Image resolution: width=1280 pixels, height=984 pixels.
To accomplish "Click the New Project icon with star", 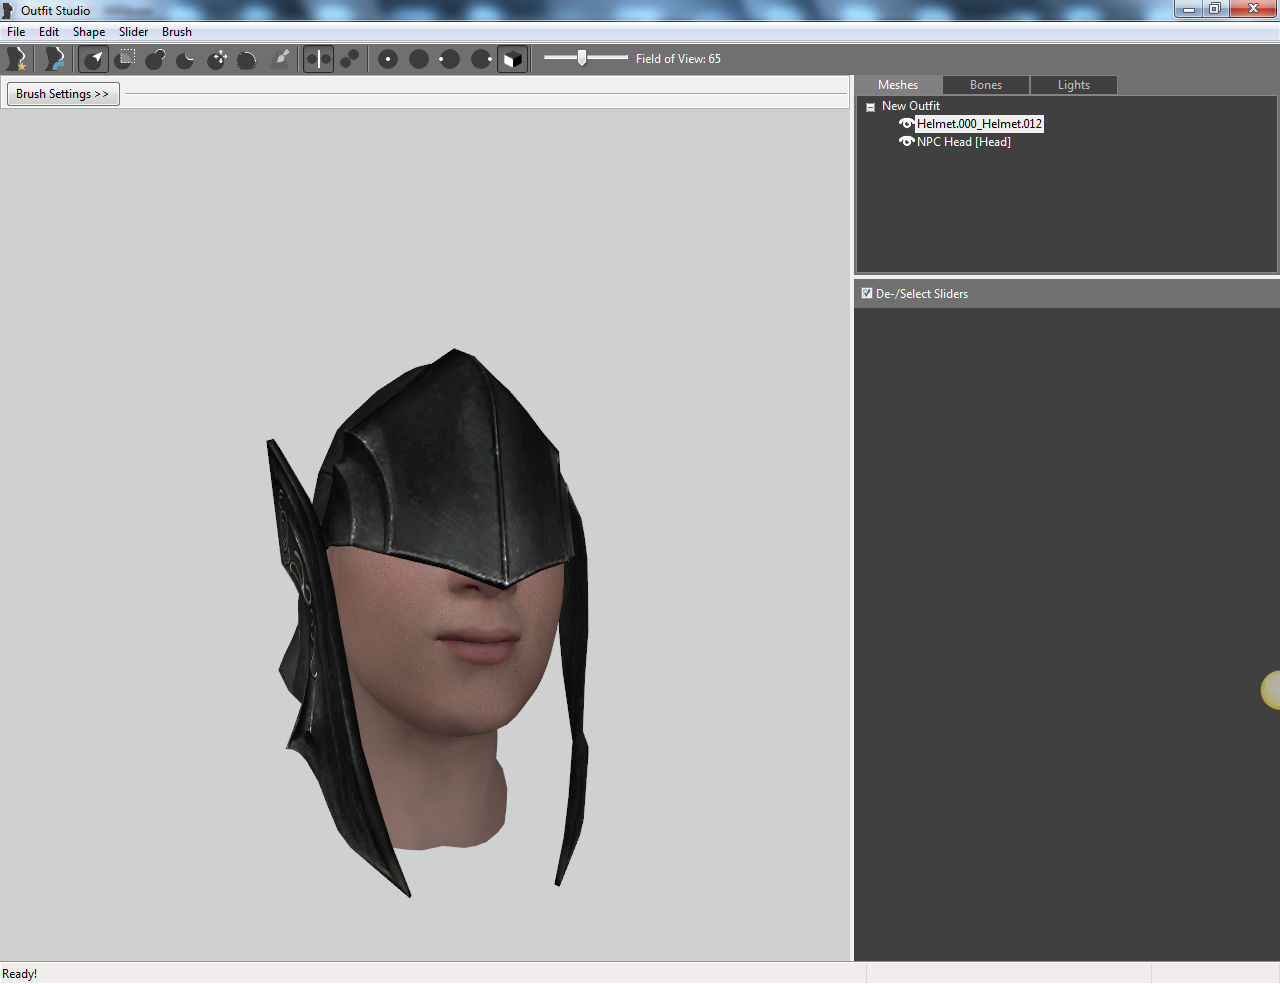I will [x=16, y=59].
